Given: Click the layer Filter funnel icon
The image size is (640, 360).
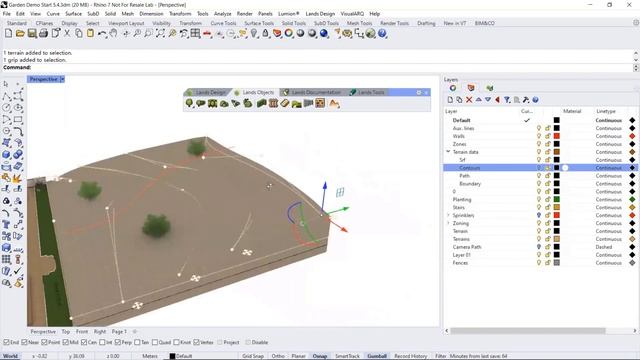Looking at the screenshot, I should [x=507, y=100].
